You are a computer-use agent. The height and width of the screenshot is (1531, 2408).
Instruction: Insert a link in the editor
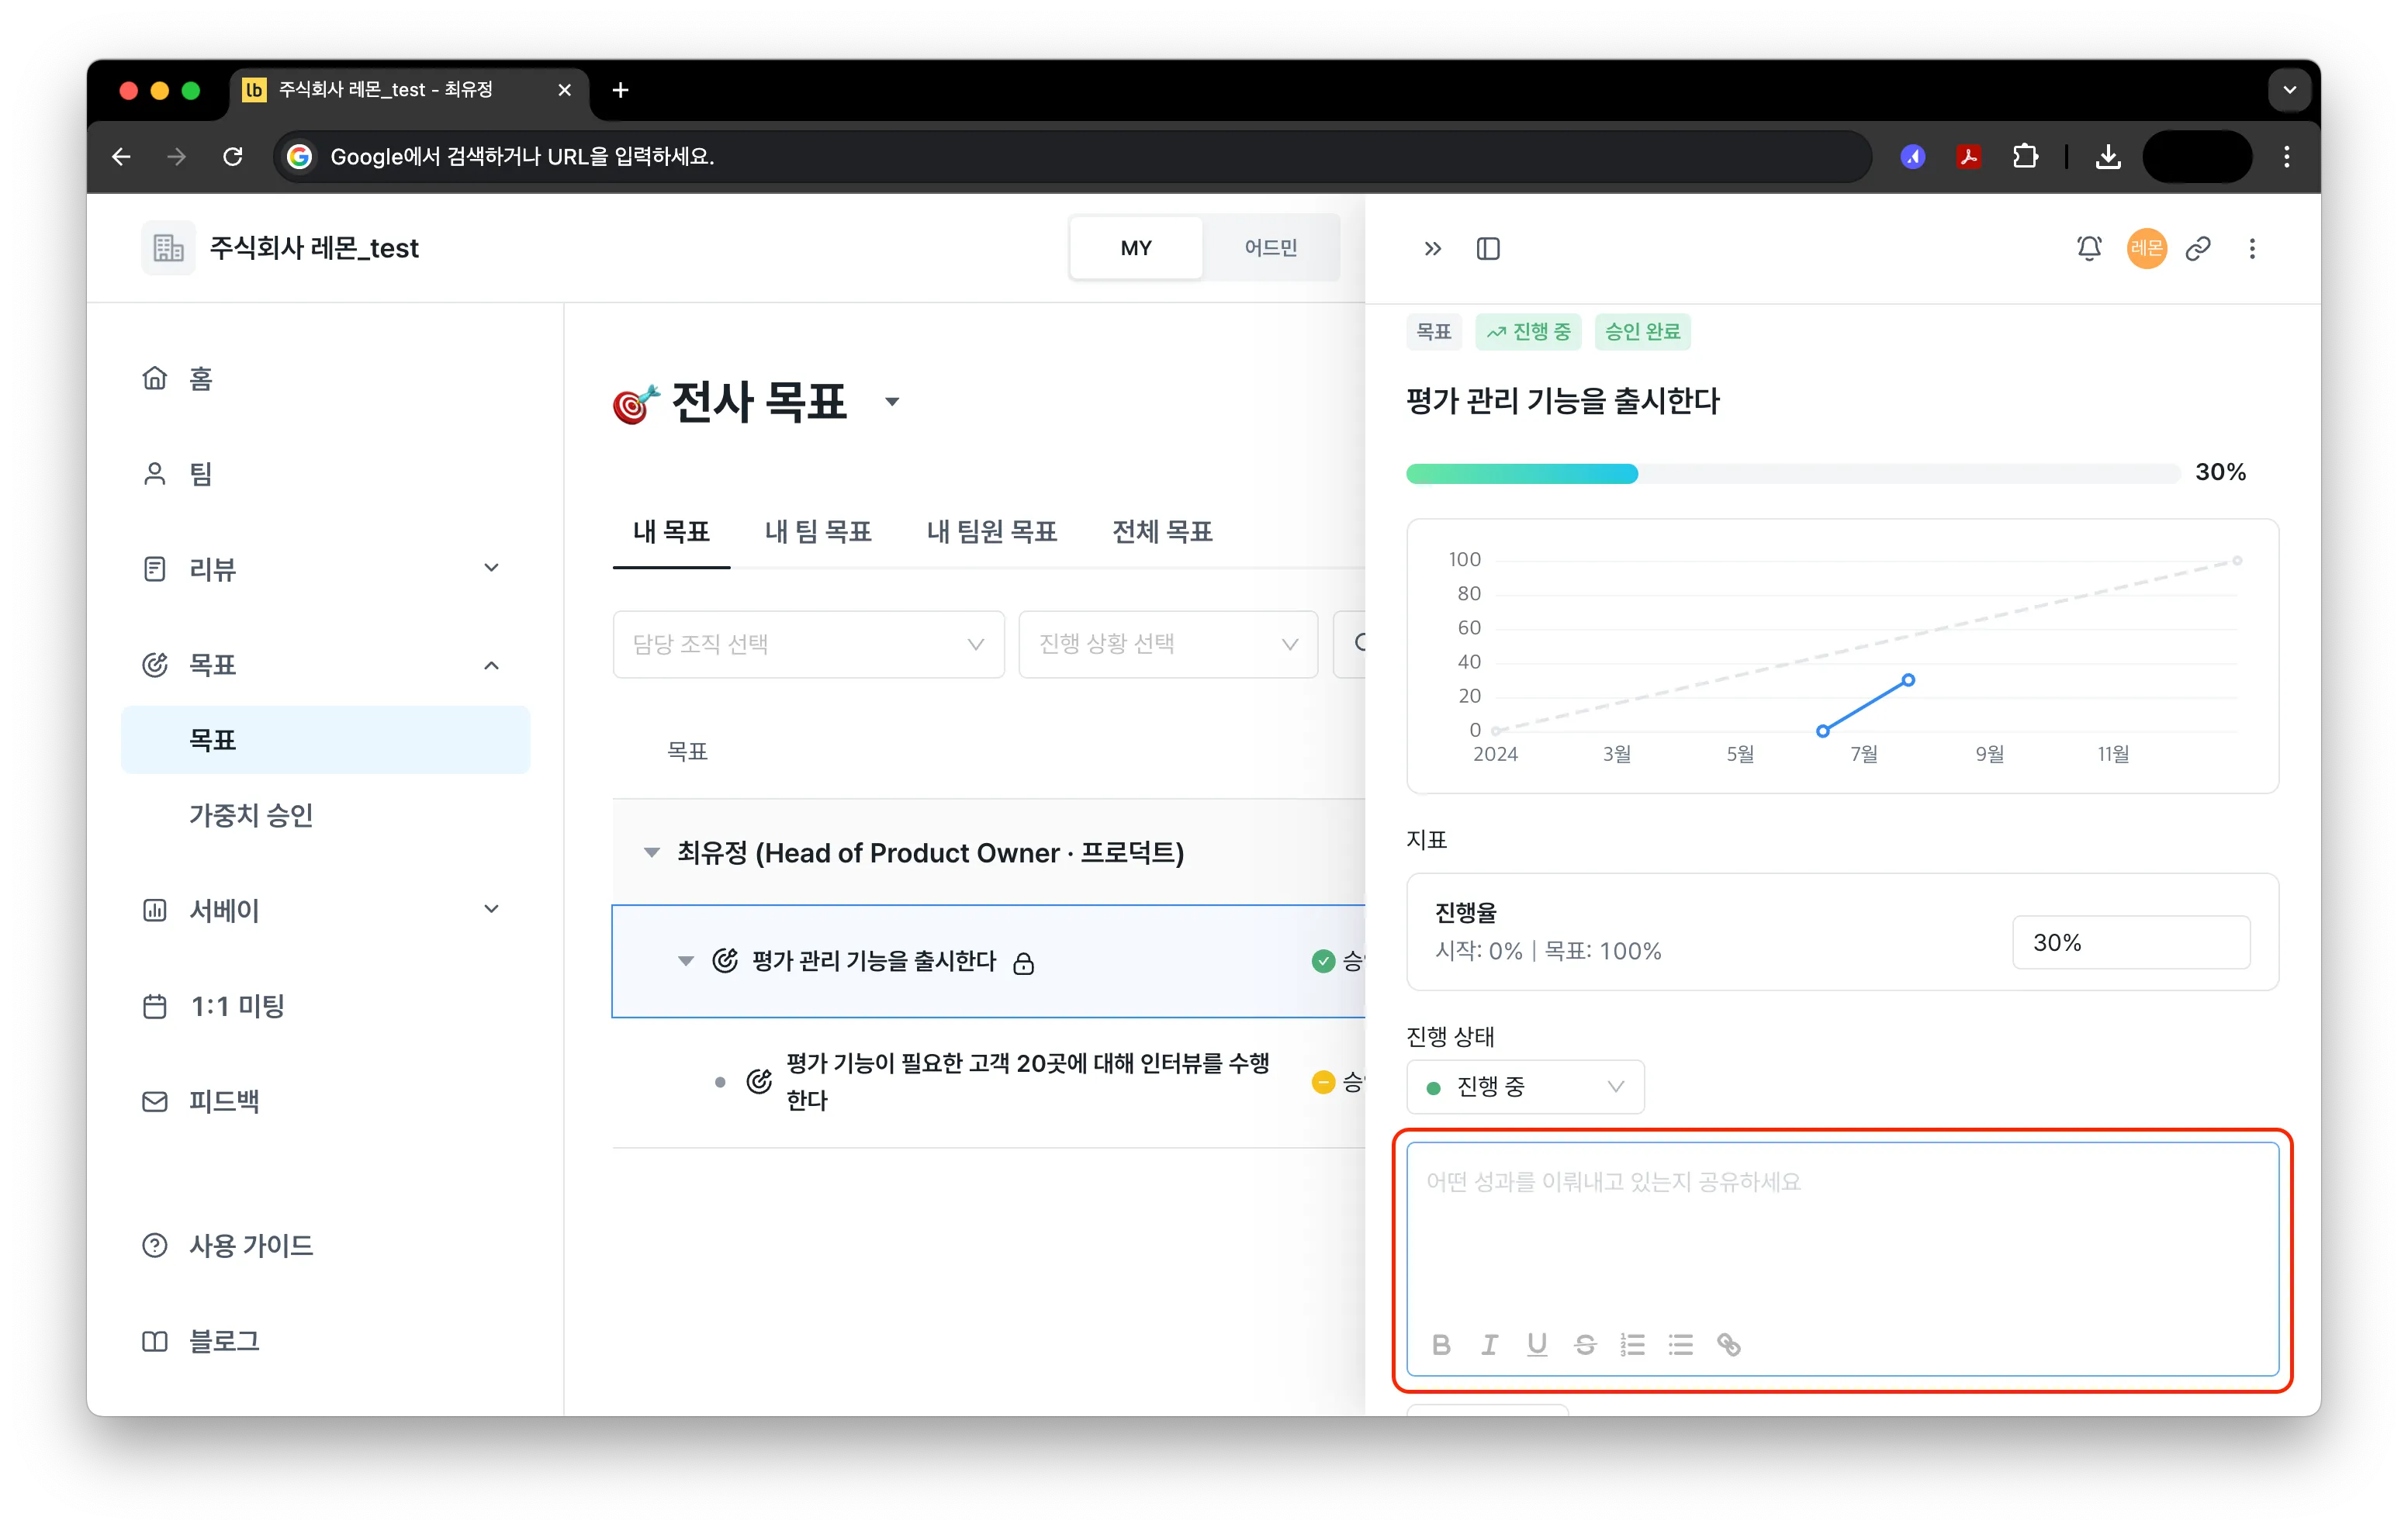(x=1729, y=1344)
